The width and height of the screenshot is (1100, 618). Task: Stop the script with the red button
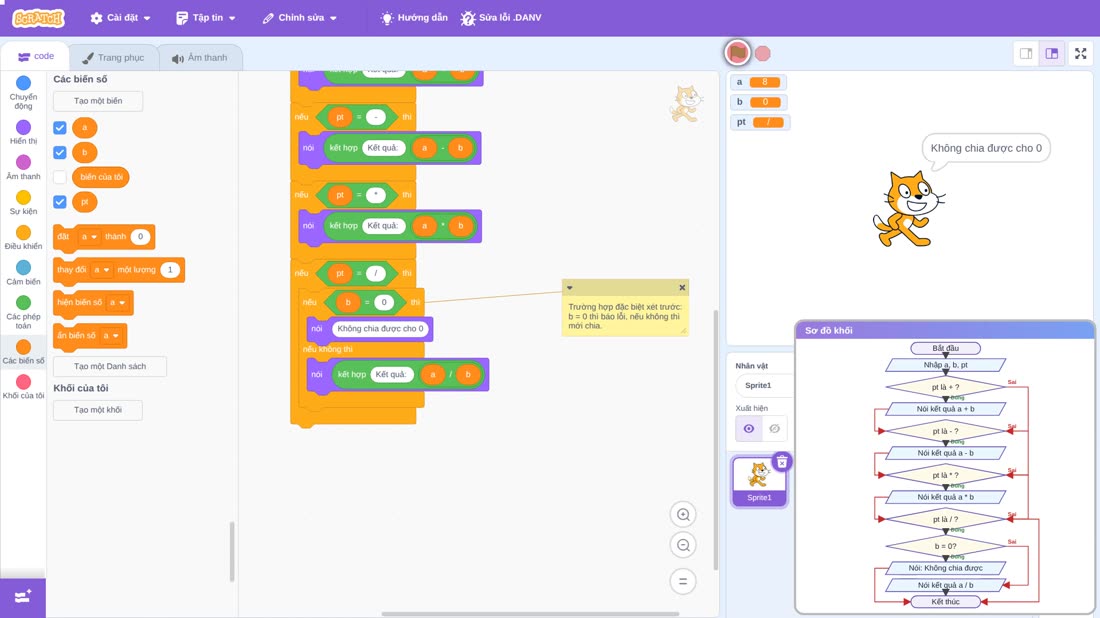point(763,53)
